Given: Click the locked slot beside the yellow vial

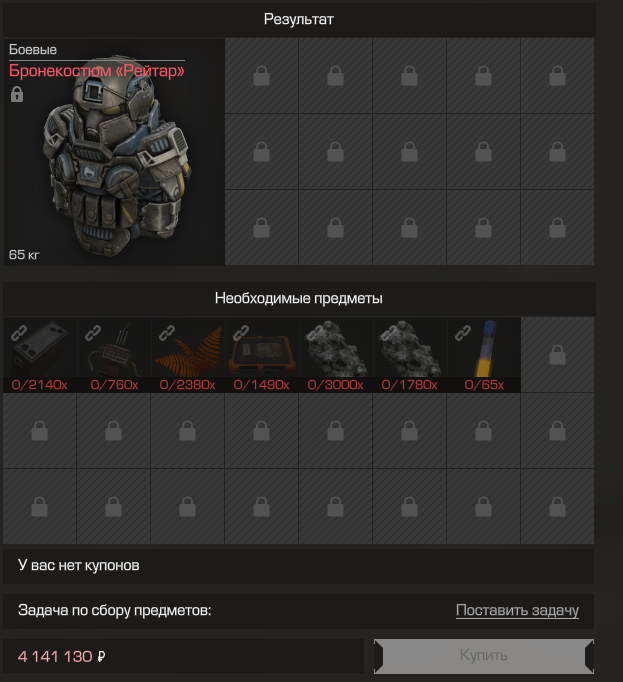Looking at the screenshot, I should click(x=557, y=354).
